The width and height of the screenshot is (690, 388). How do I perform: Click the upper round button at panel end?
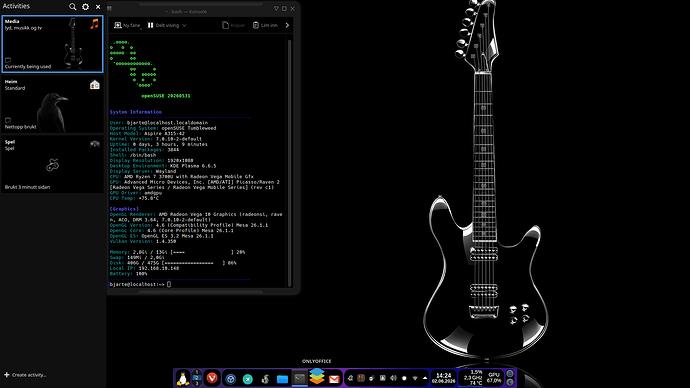coord(510,374)
